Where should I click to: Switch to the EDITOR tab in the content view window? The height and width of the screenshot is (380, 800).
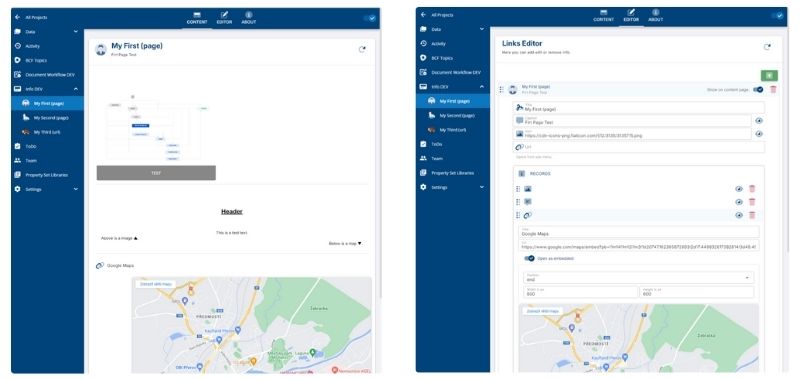pyautogui.click(x=224, y=18)
